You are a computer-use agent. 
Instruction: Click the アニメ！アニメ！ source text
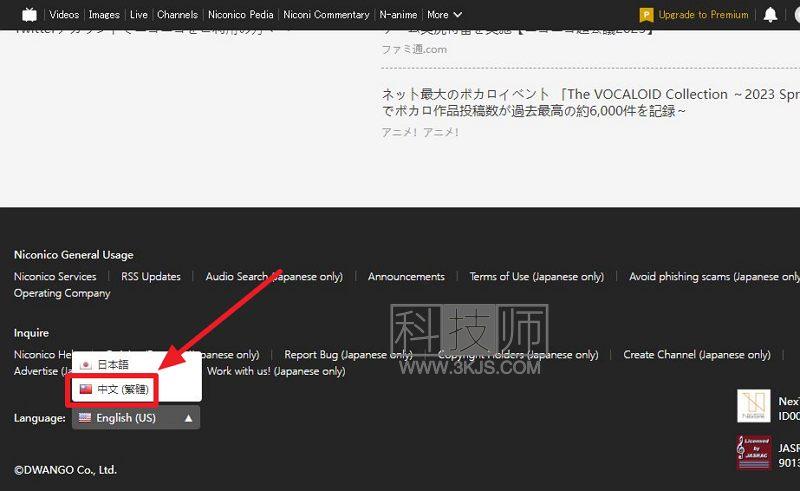coord(420,132)
